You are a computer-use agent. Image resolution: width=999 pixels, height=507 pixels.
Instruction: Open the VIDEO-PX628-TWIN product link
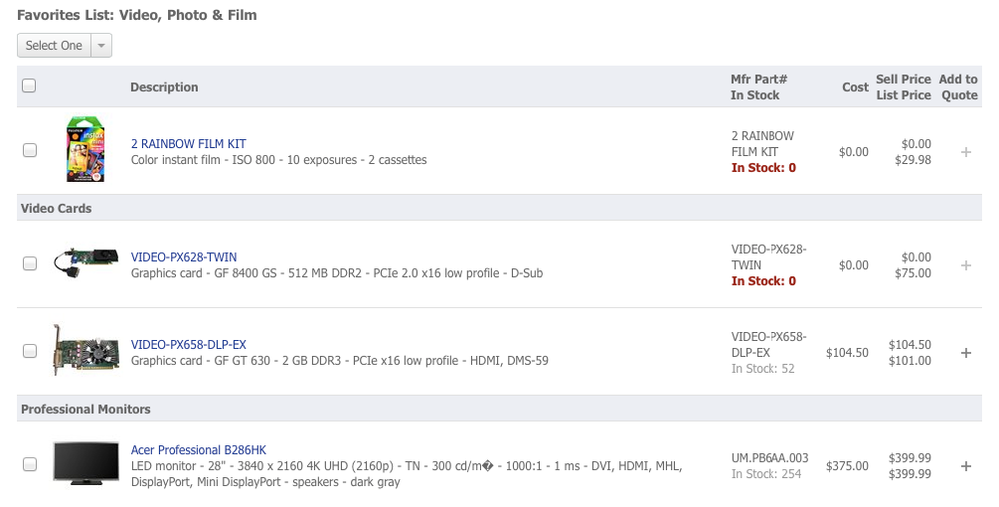tap(184, 257)
